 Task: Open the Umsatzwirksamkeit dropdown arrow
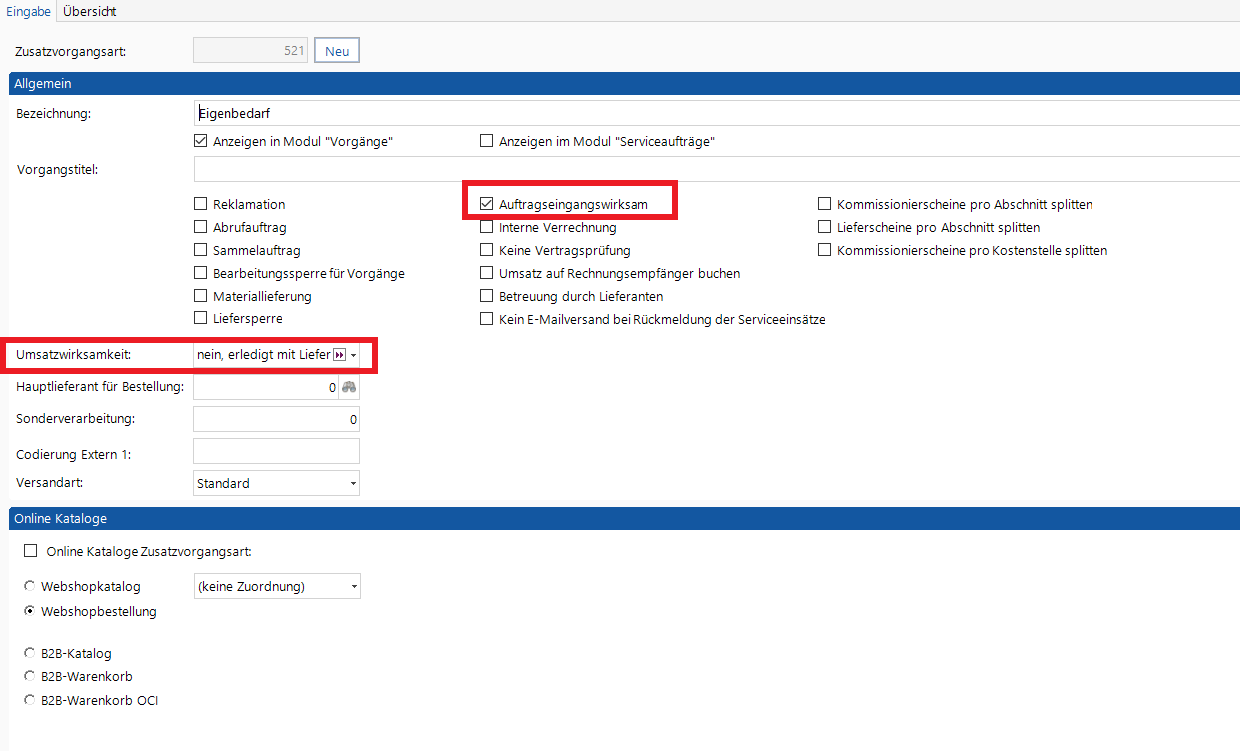[354, 355]
